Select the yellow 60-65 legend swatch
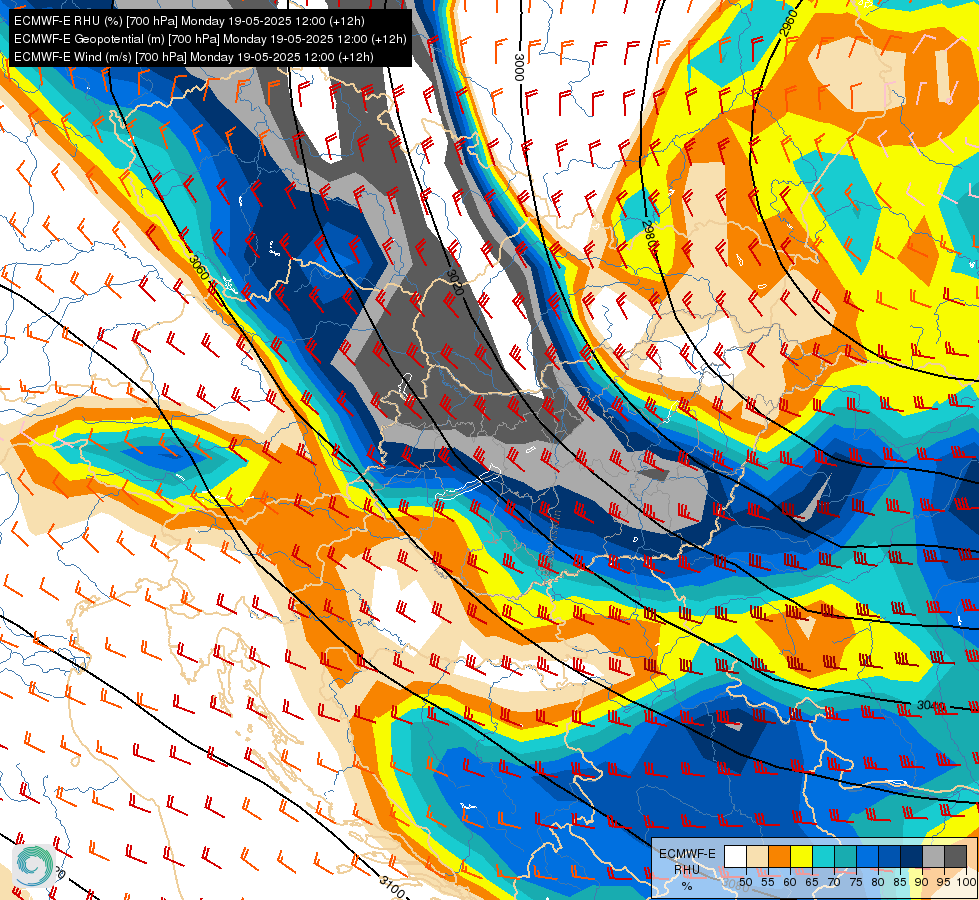Image resolution: width=979 pixels, height=900 pixels. [x=802, y=856]
